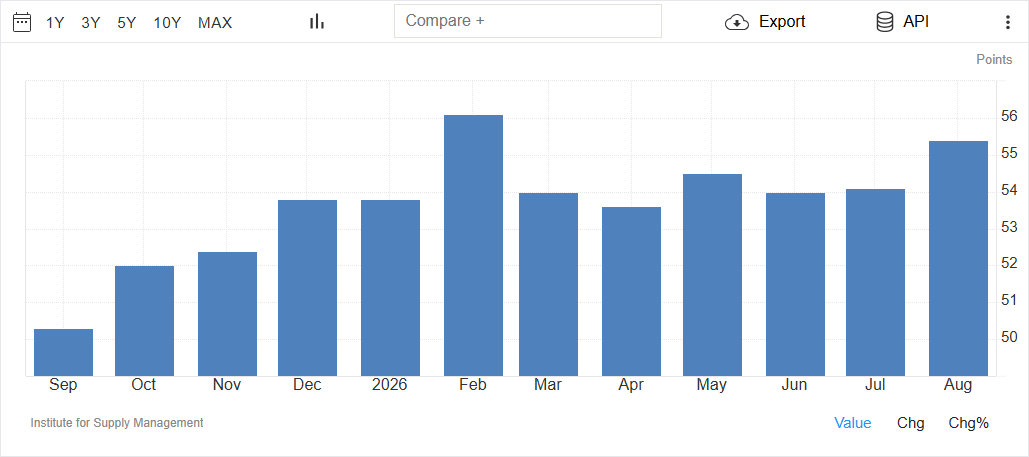Click the Jul bar in chart
The height and width of the screenshot is (457, 1029).
pos(875,282)
